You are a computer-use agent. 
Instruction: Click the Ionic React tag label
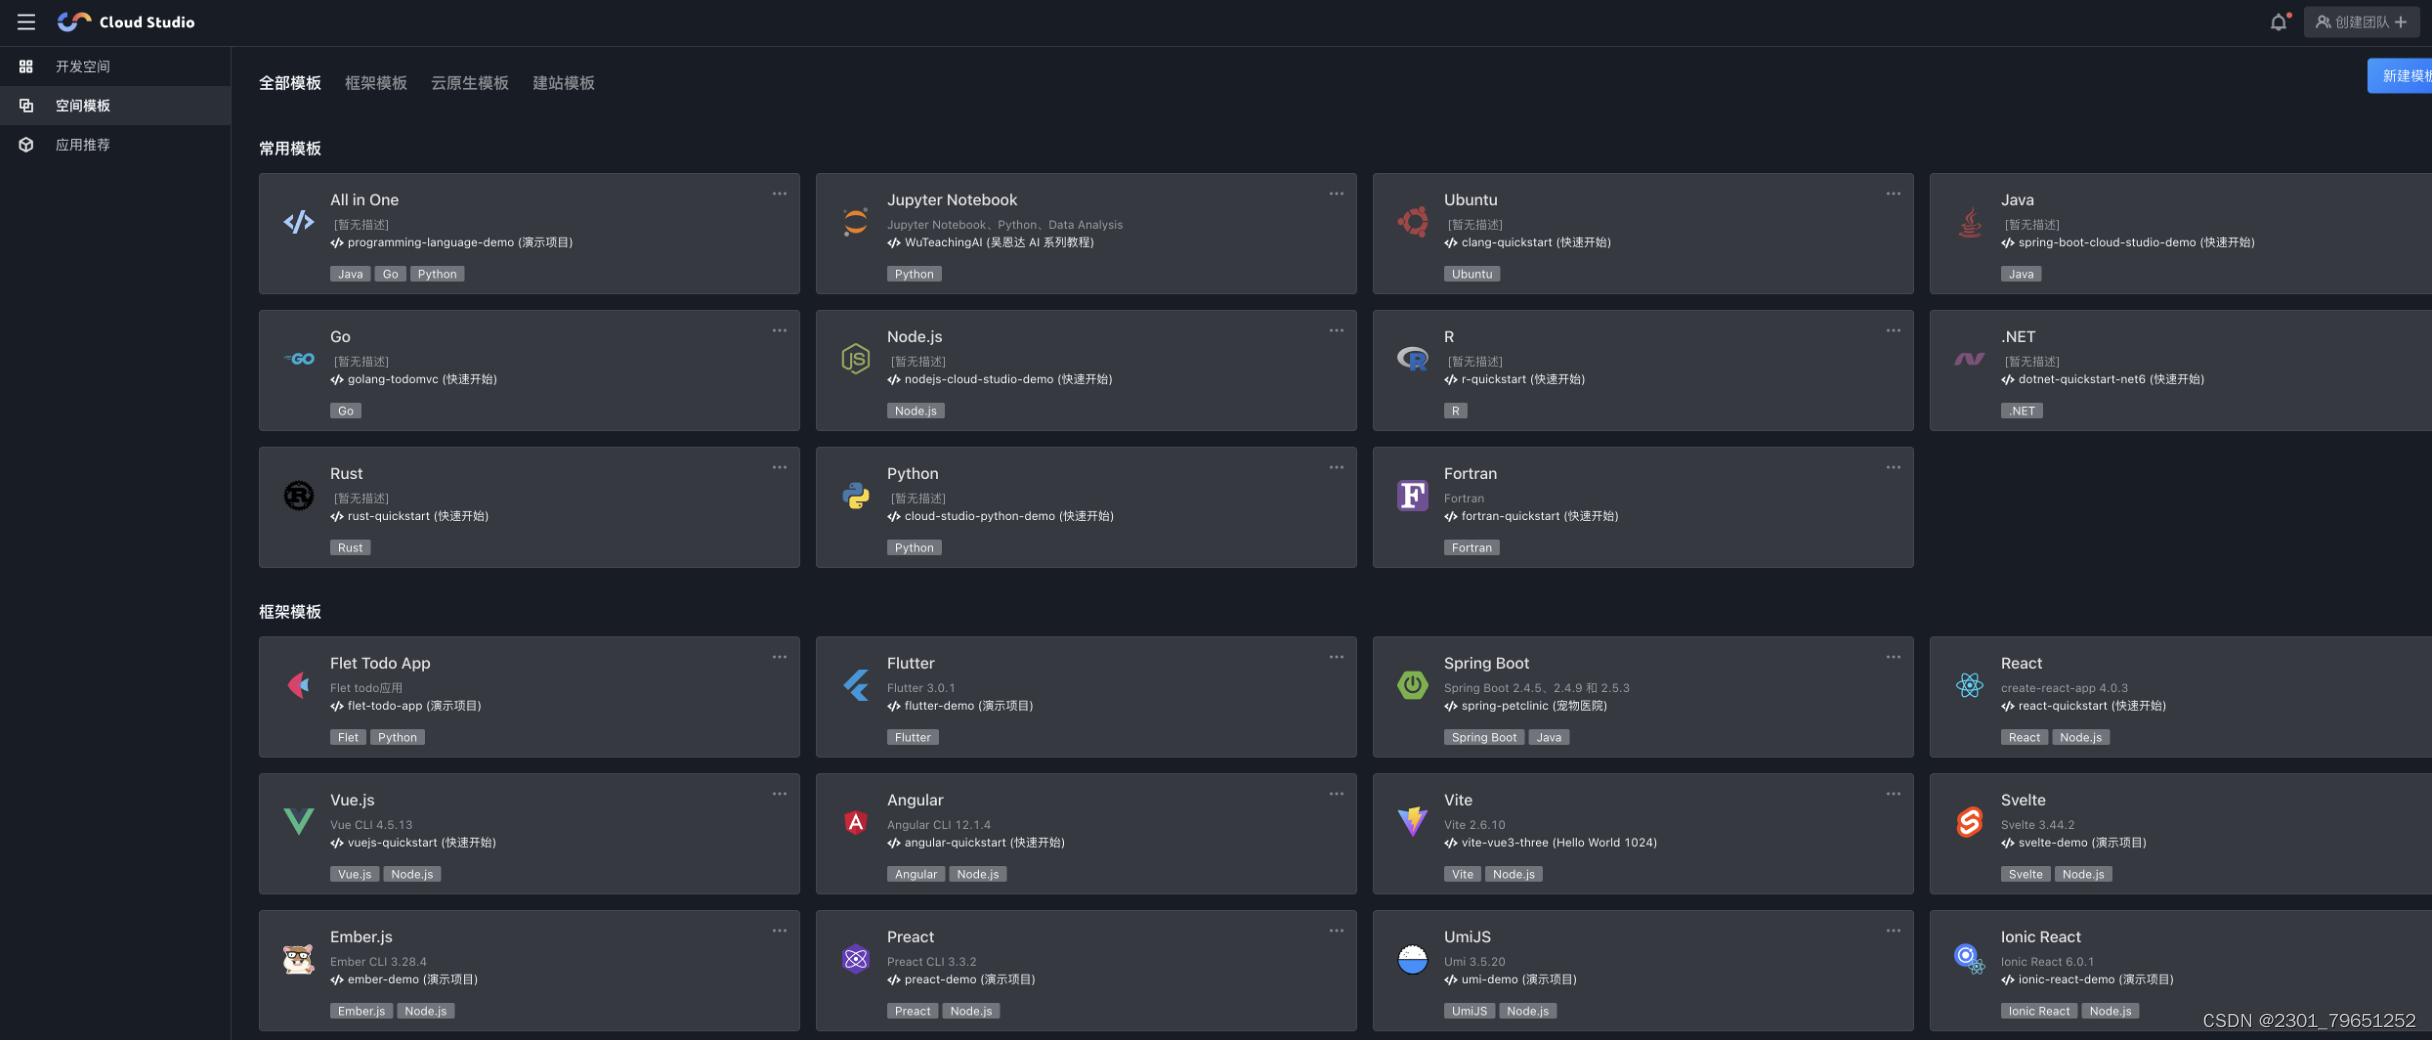click(x=2039, y=1011)
